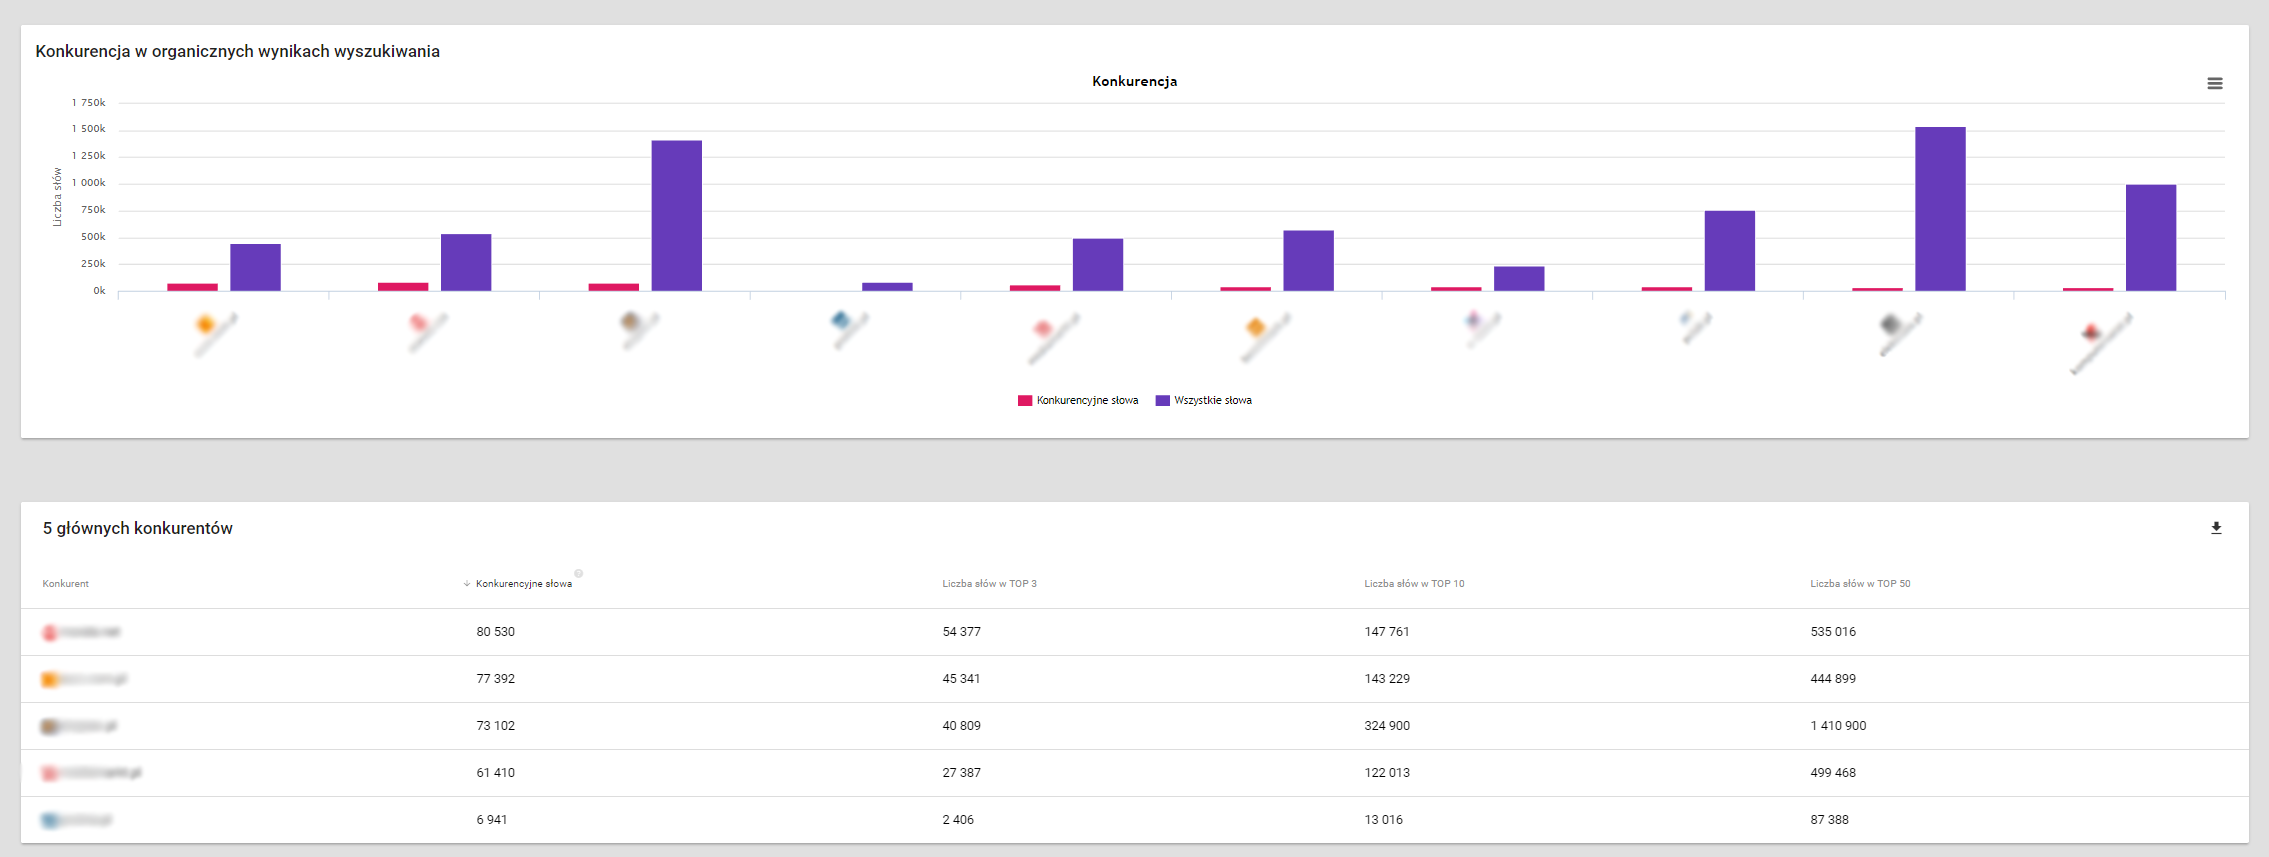Open the chart hamburger context menu

coord(2214,84)
